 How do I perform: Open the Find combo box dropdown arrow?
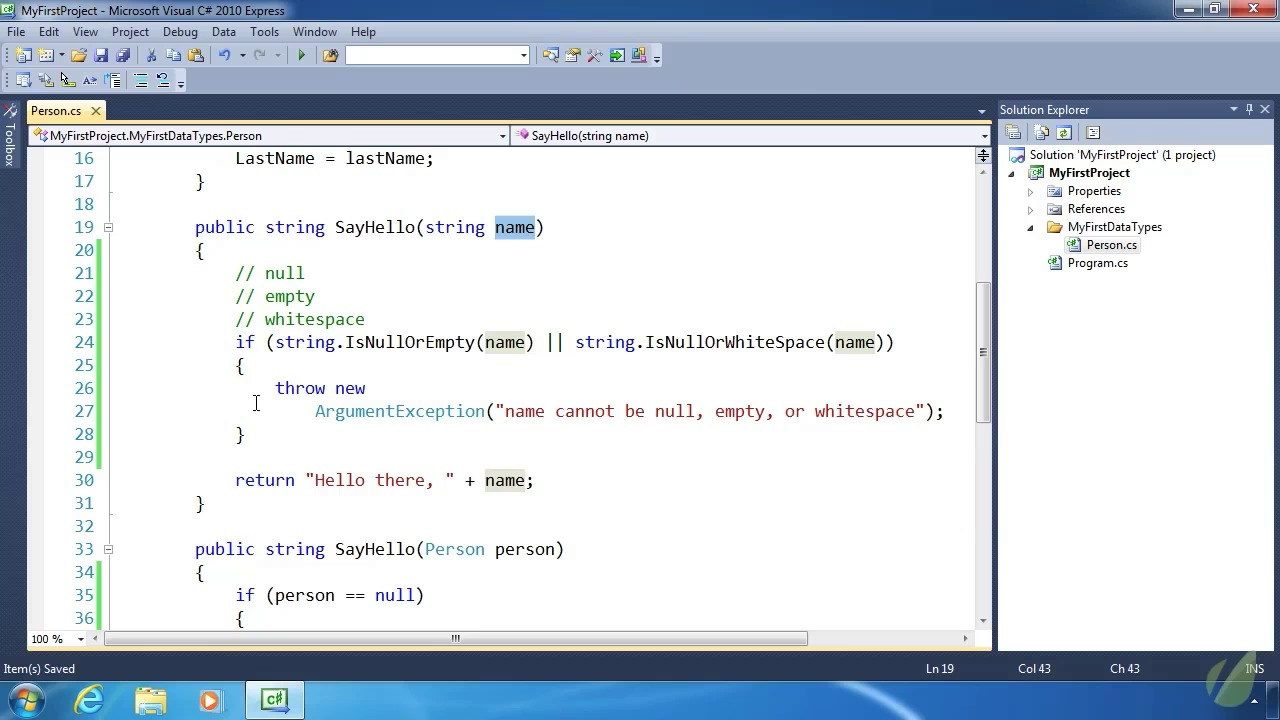click(523, 56)
